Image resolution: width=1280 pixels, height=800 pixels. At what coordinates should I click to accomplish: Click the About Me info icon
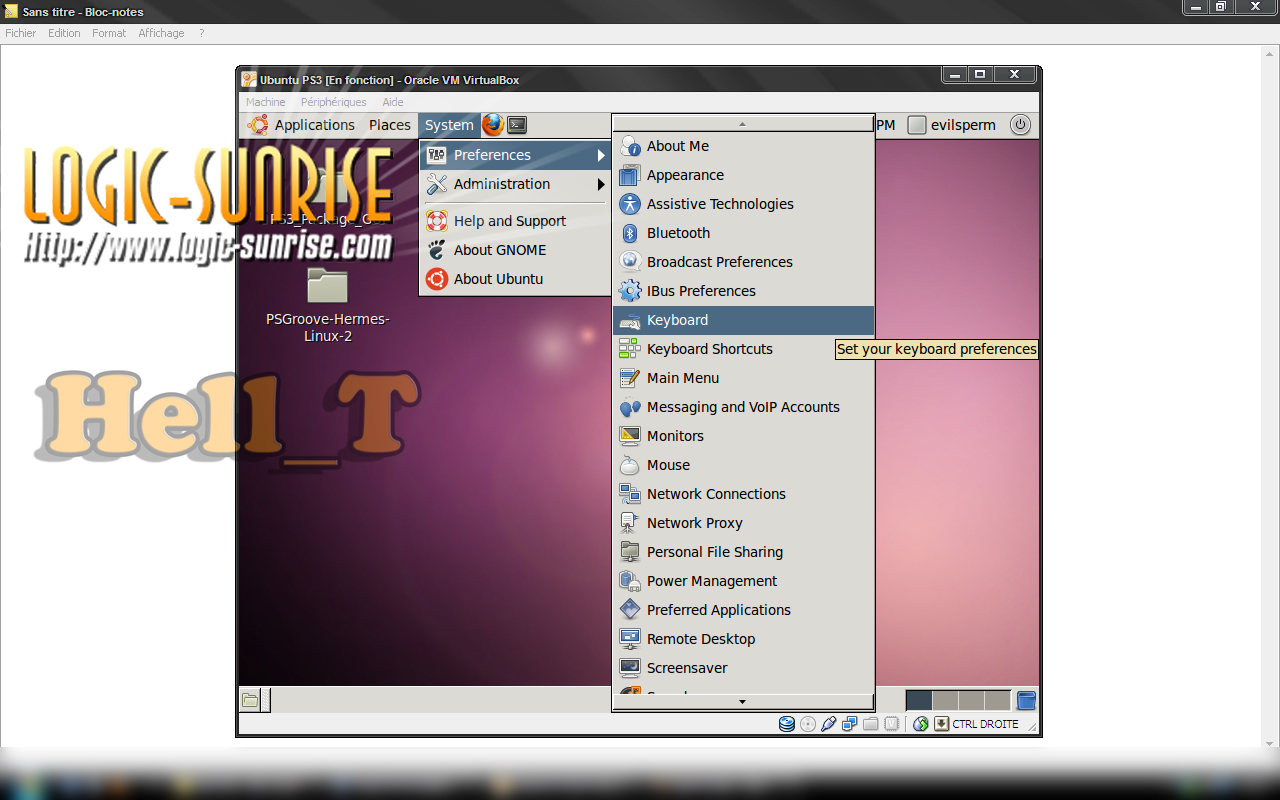coord(630,146)
